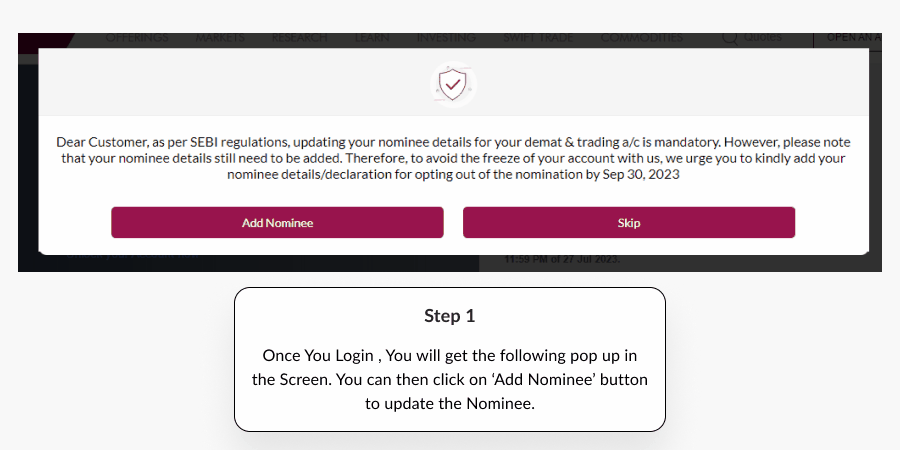Click the shield checkmark icon
Screen dimensions: 900x450
coord(453,84)
